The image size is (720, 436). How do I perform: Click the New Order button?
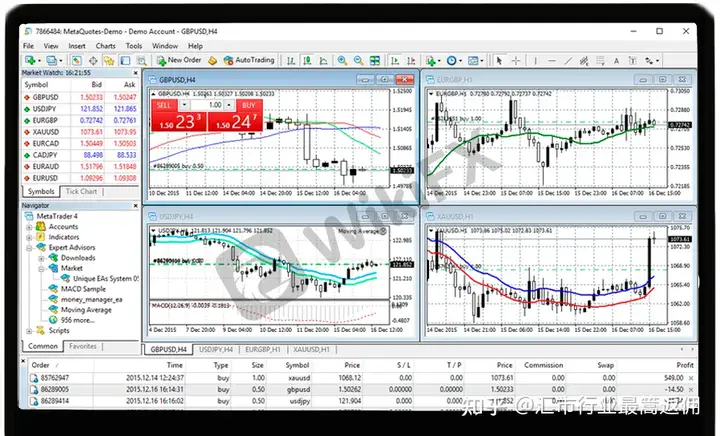tap(179, 60)
